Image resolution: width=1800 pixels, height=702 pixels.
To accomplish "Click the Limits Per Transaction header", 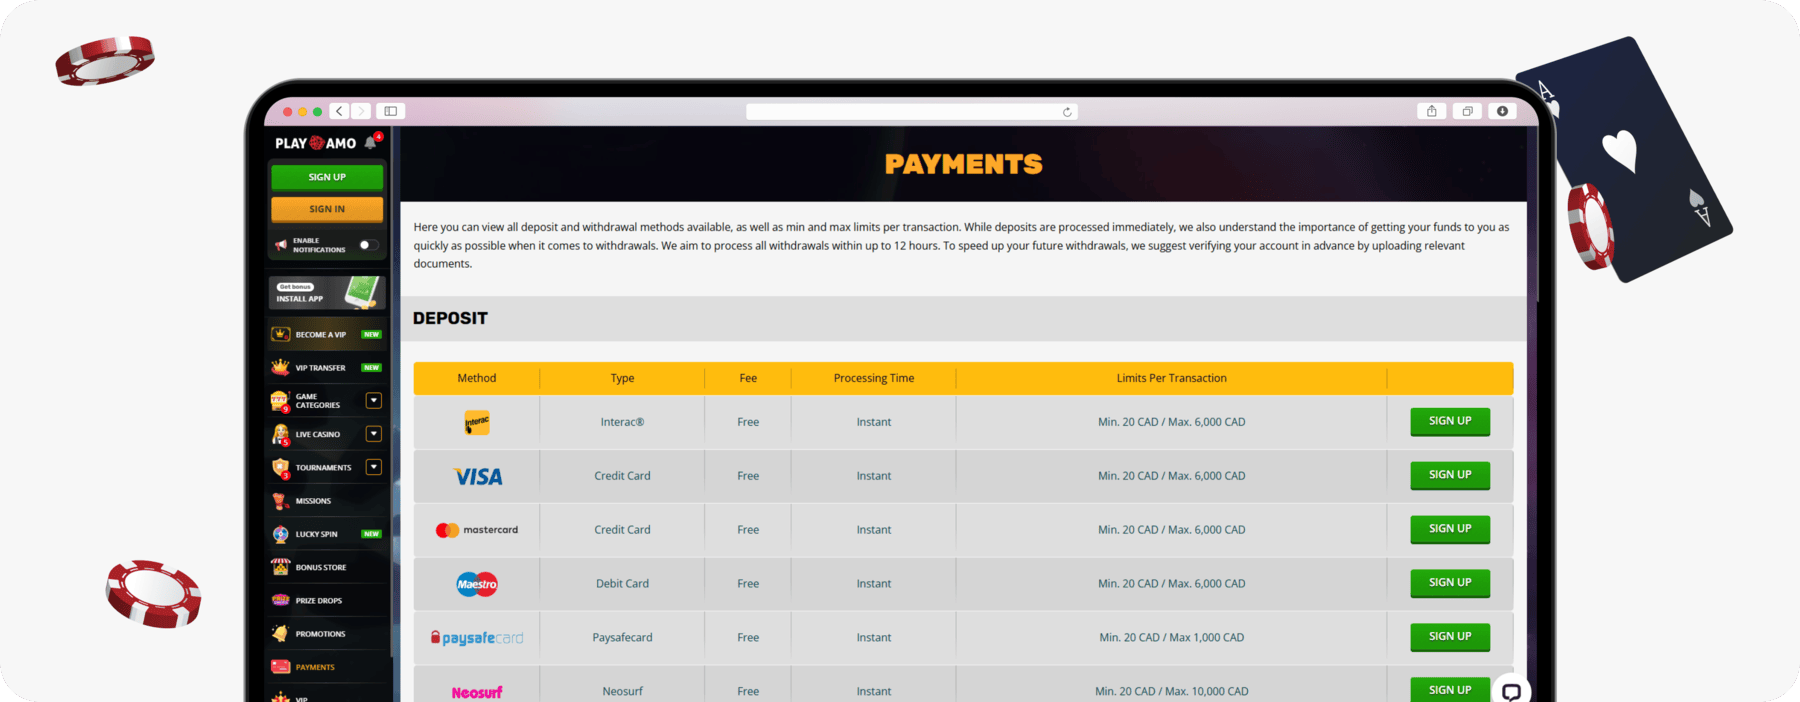I will 1171,378.
